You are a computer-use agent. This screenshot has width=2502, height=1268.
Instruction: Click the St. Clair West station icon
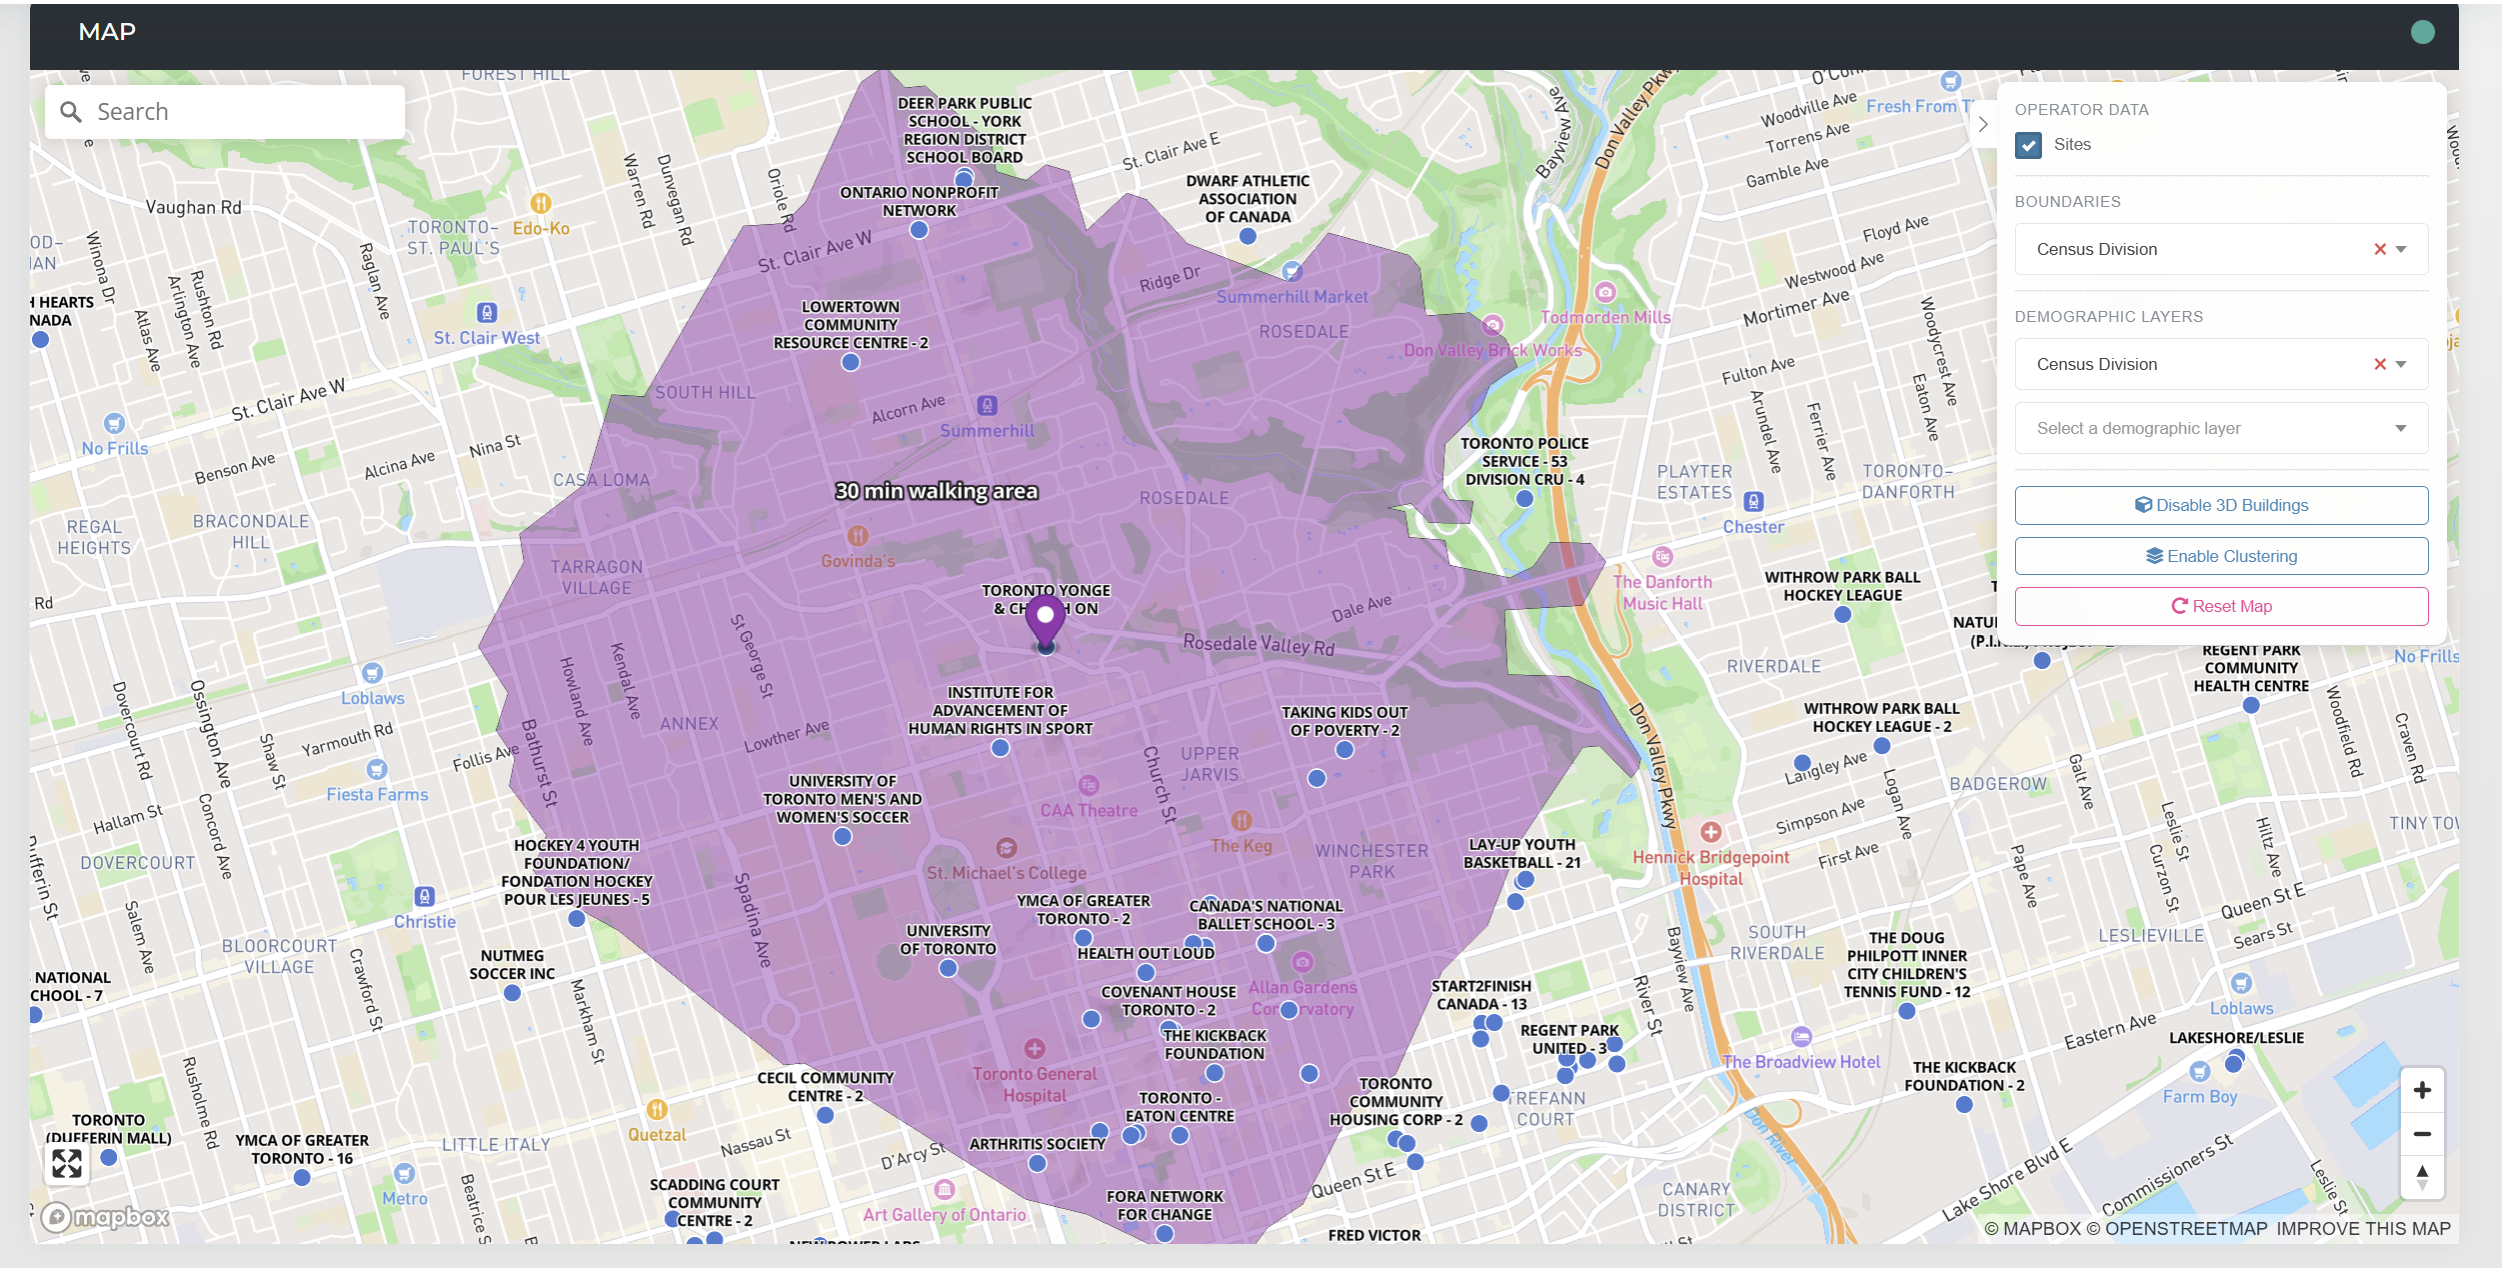(486, 312)
